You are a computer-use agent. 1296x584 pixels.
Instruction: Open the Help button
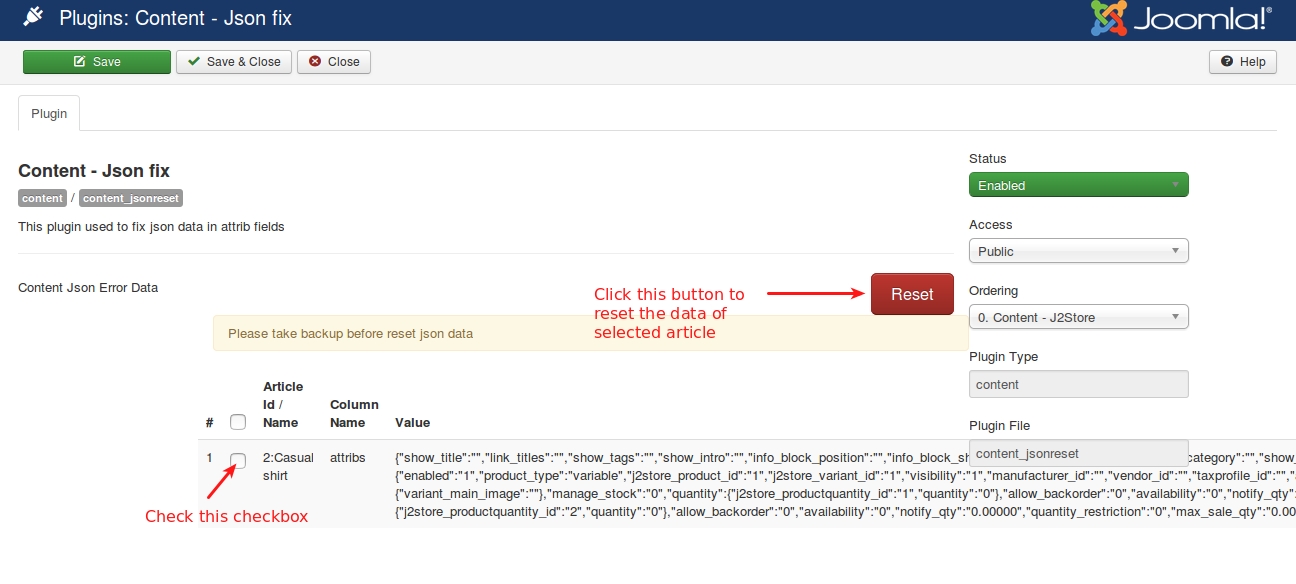tap(1243, 62)
